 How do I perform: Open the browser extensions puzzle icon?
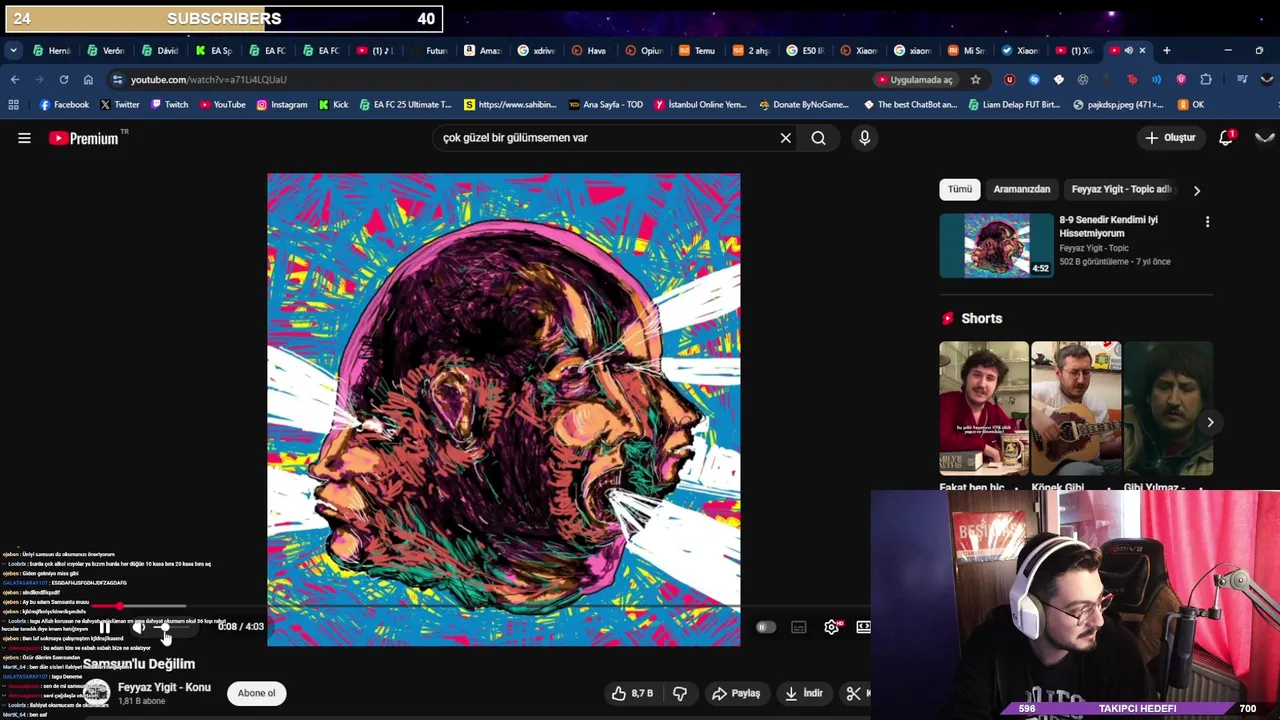(x=1206, y=80)
